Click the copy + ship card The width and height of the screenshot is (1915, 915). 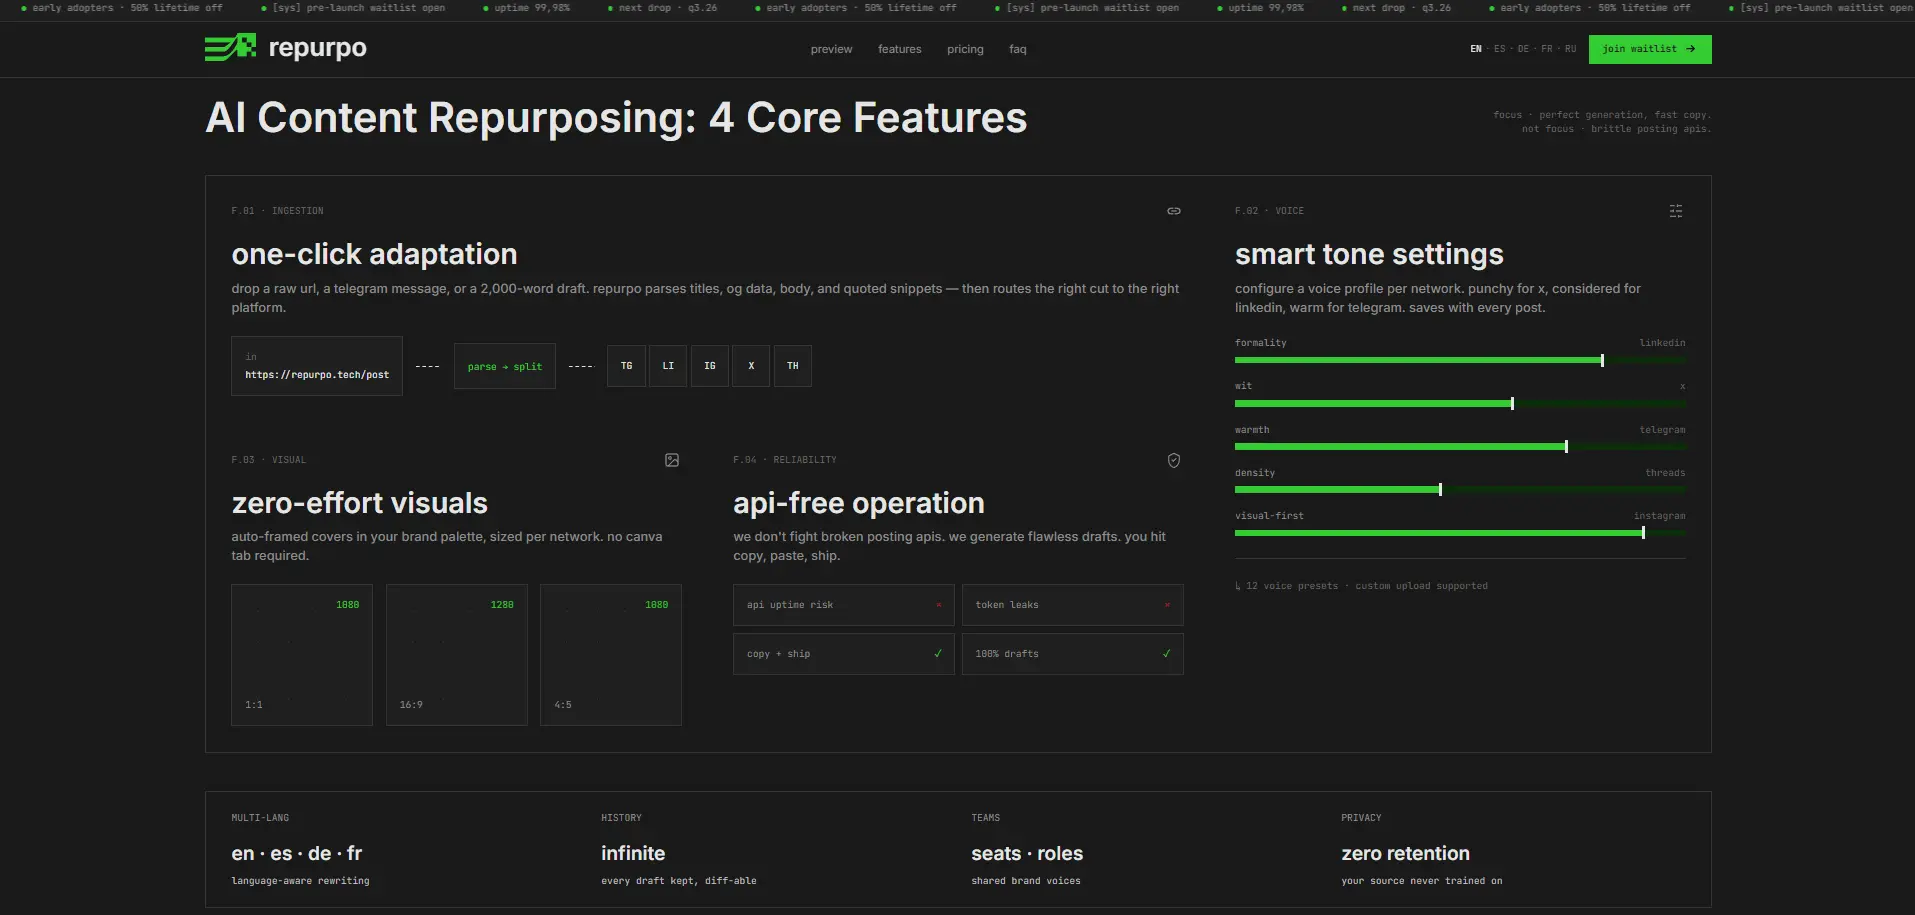(x=844, y=654)
